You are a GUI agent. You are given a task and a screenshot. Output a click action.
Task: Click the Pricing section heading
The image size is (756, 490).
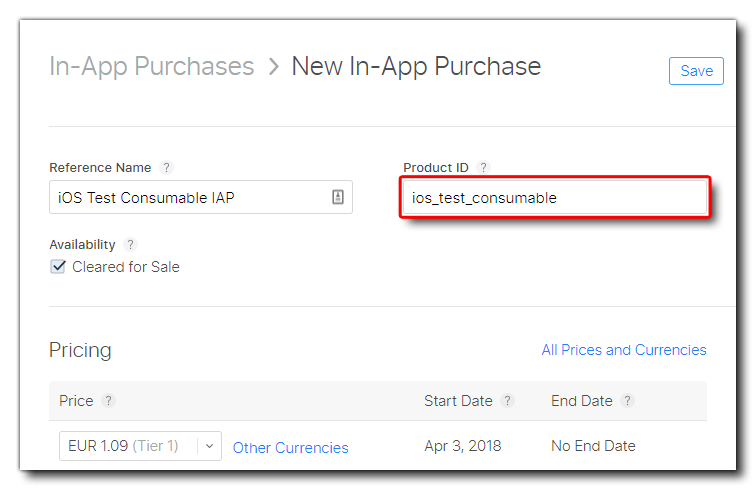[80, 351]
